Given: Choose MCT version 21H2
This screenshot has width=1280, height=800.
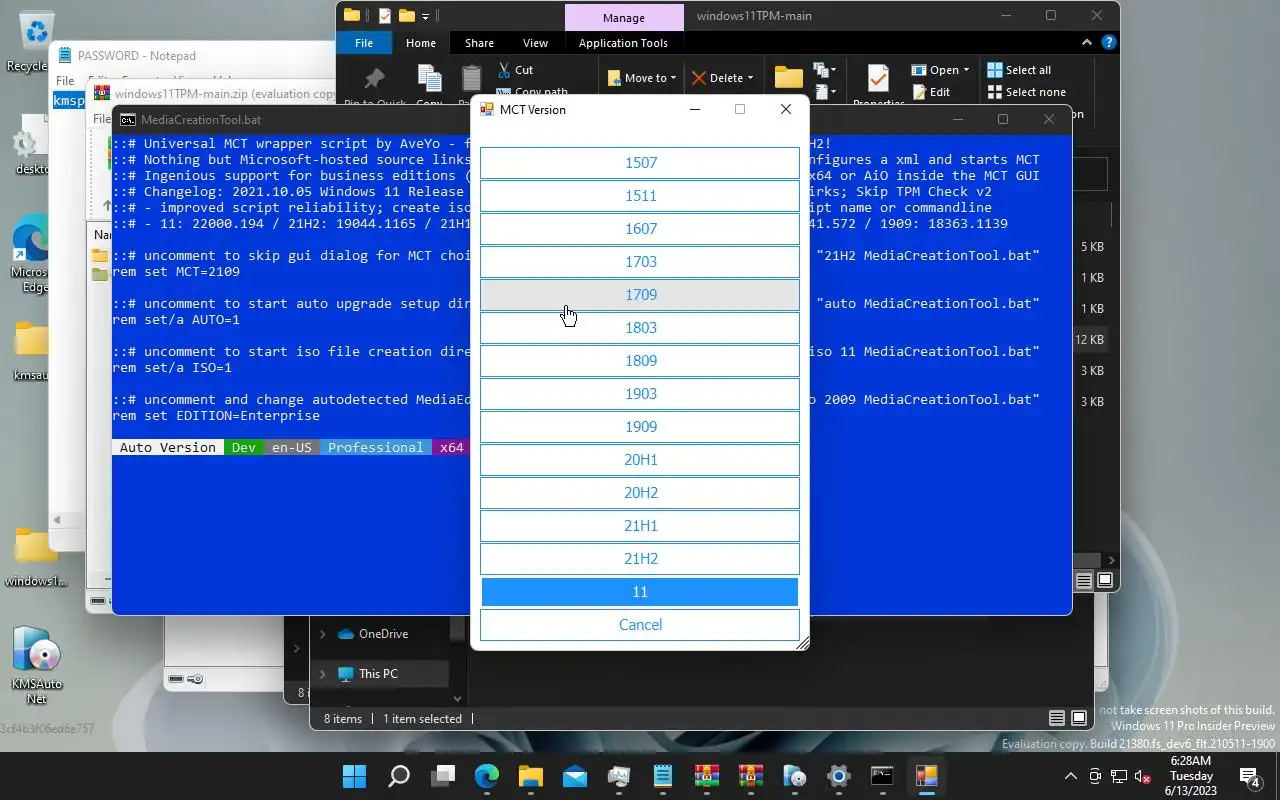Looking at the screenshot, I should [640, 559].
